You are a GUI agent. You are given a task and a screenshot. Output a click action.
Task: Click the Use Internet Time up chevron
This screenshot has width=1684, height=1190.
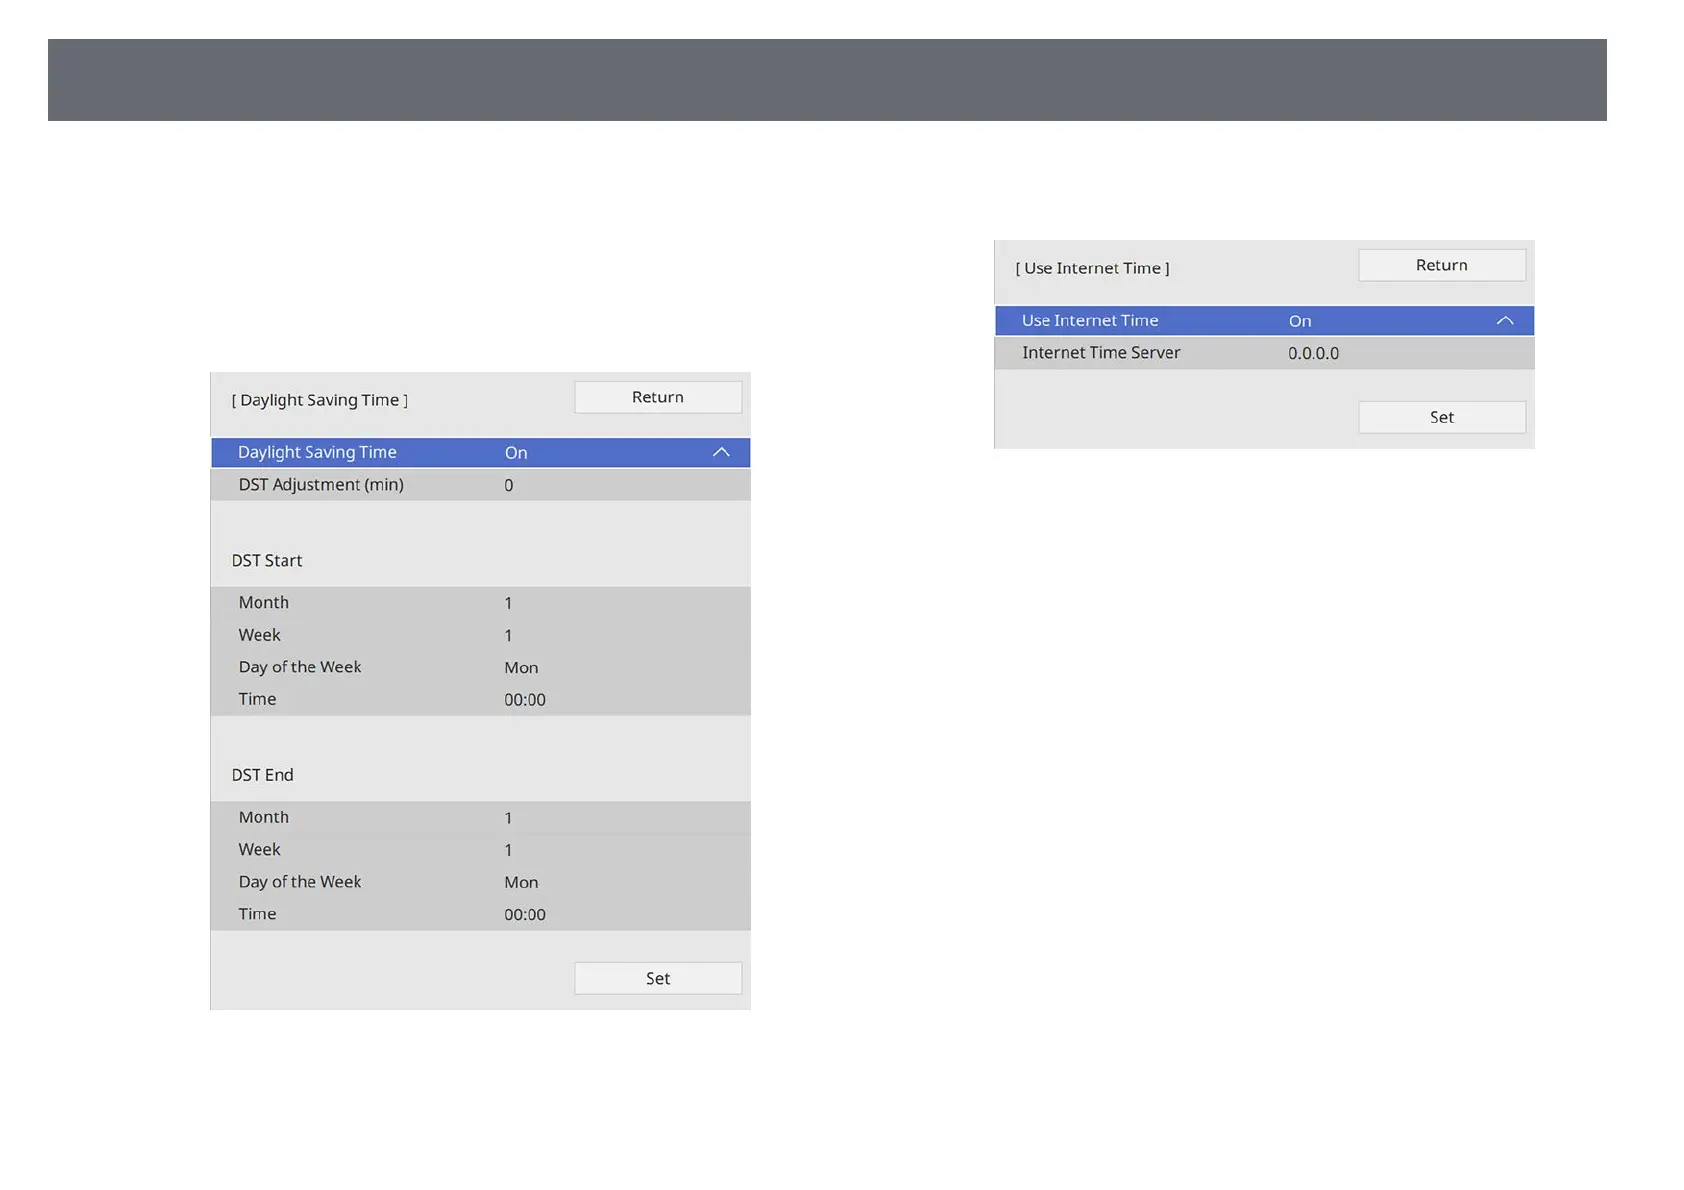(1504, 321)
